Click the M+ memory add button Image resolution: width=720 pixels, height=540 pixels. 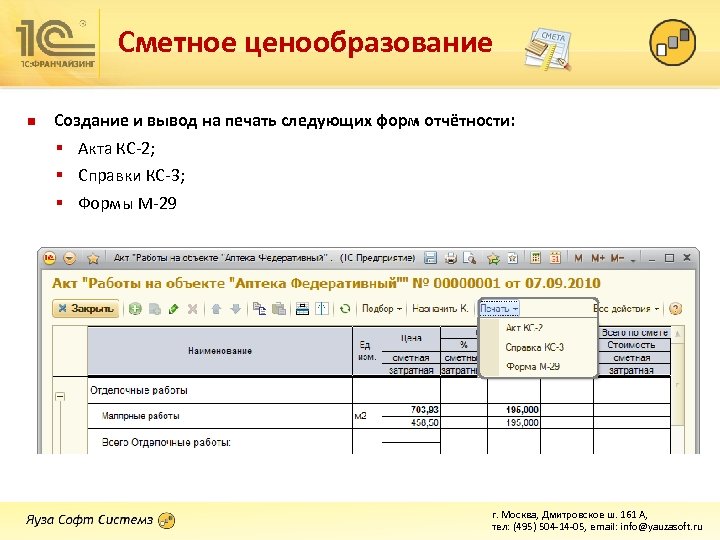598,259
